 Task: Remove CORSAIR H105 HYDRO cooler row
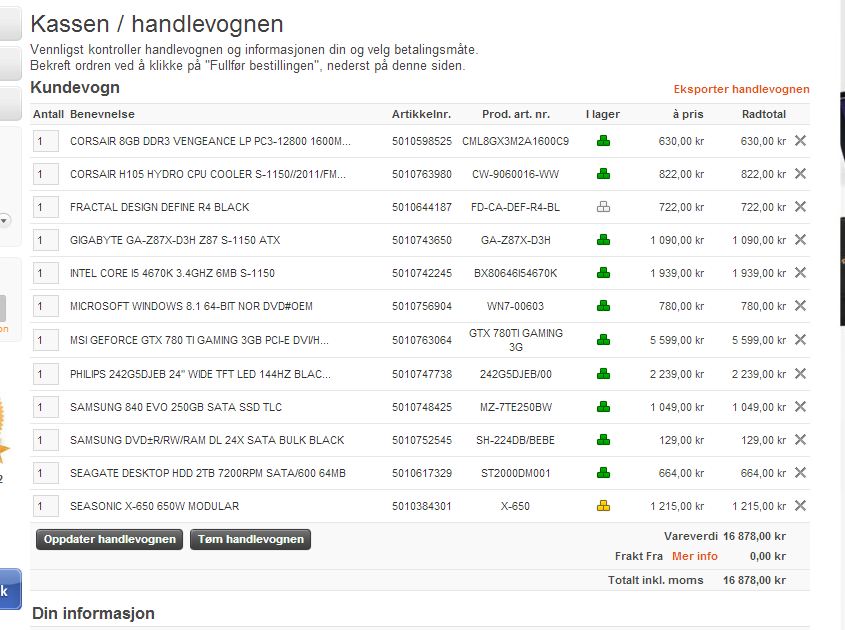click(x=800, y=174)
